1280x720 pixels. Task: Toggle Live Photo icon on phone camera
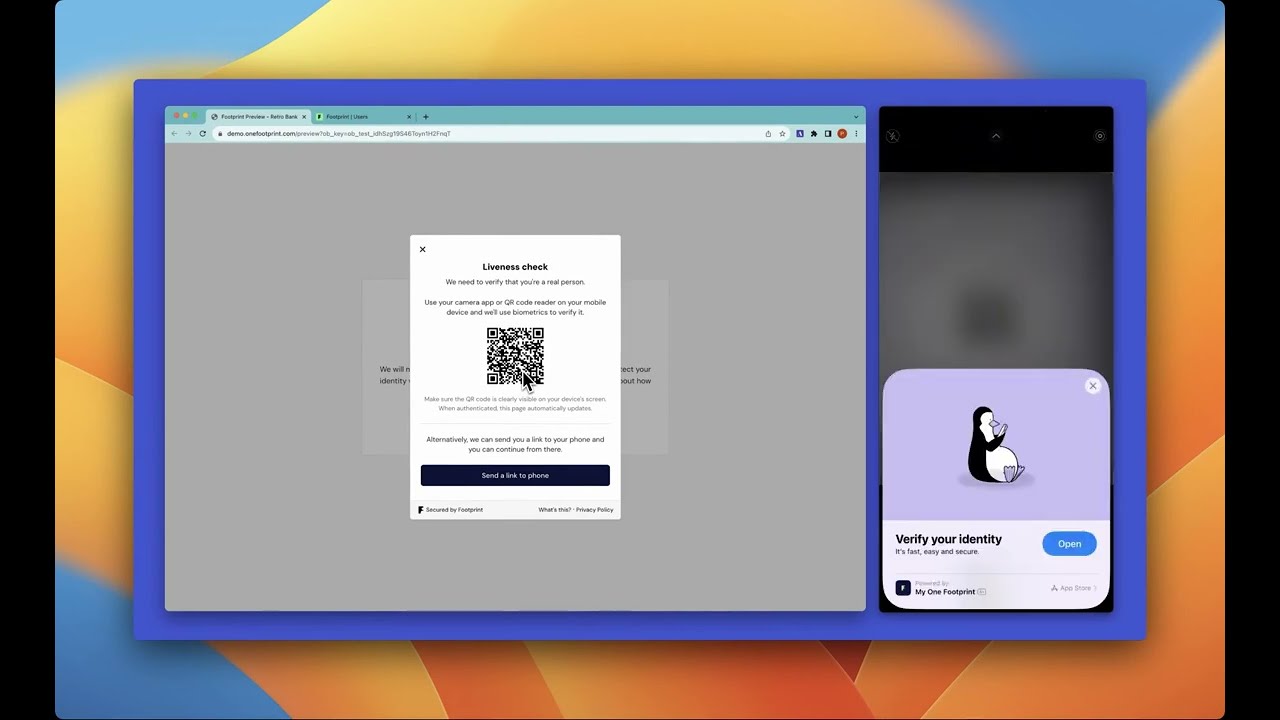[1100, 136]
